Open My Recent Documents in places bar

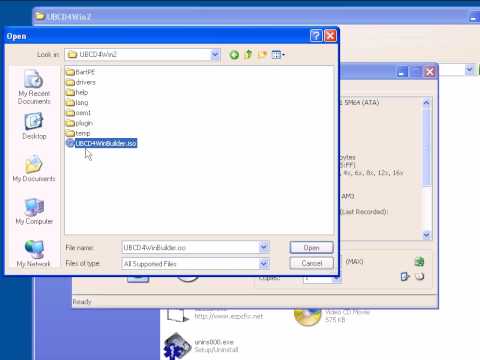click(x=34, y=87)
